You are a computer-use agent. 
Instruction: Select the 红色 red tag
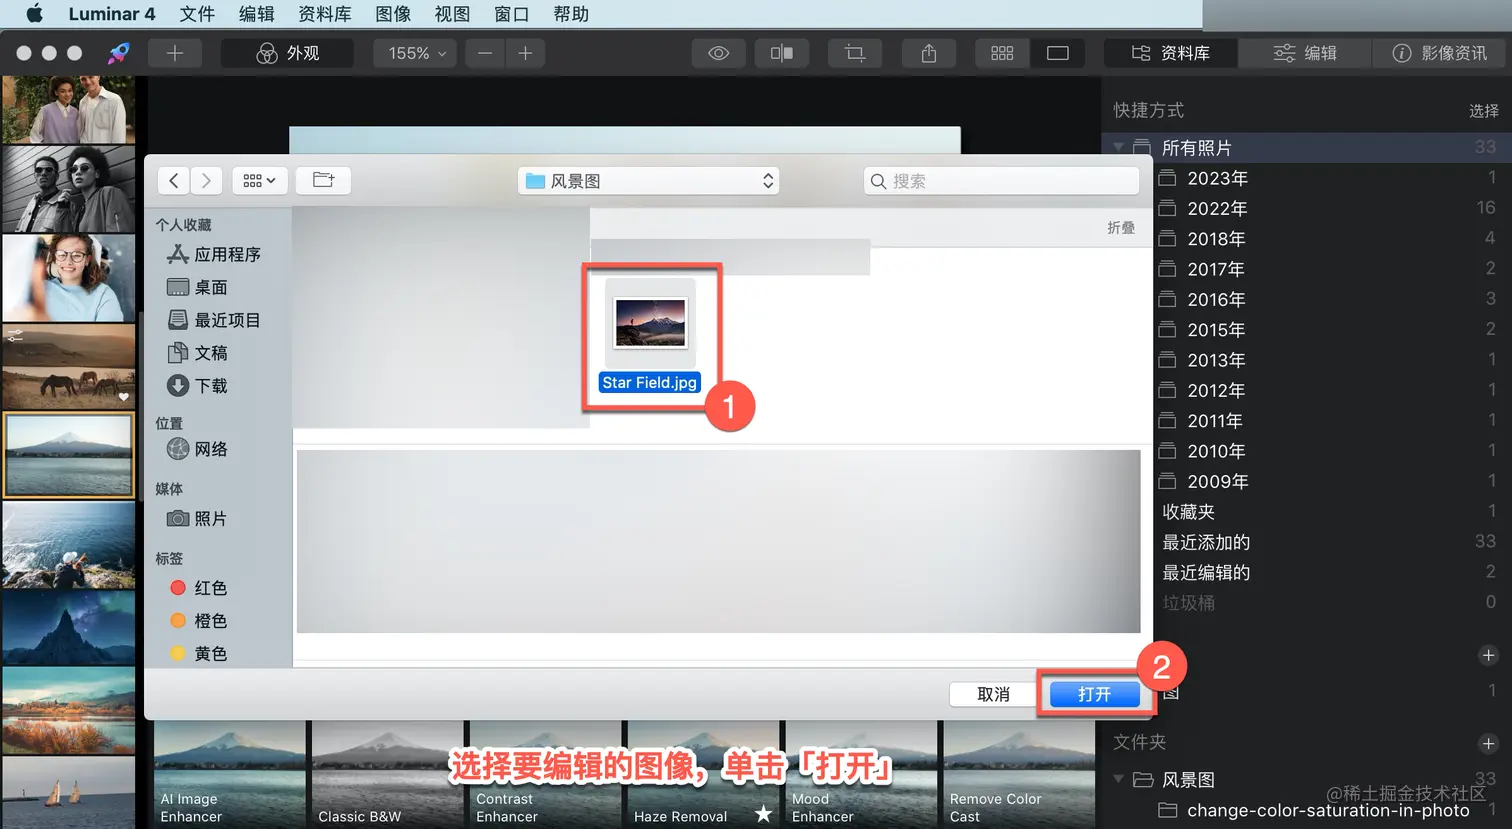pos(200,588)
